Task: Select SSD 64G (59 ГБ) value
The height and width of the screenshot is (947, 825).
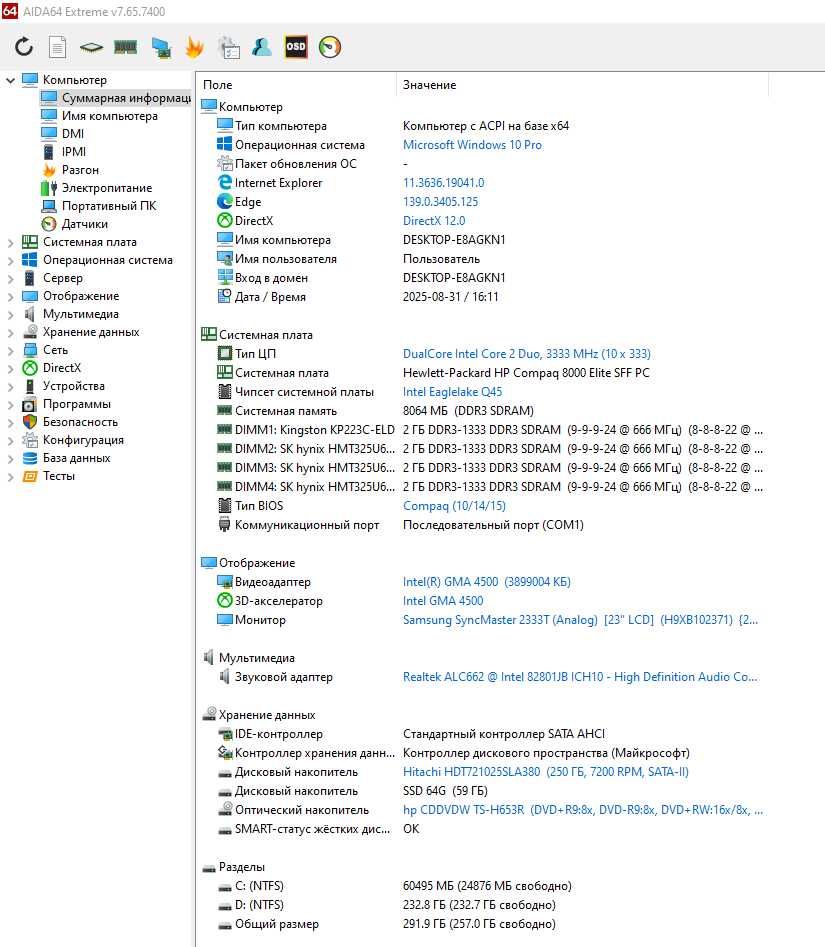Action: coord(445,791)
